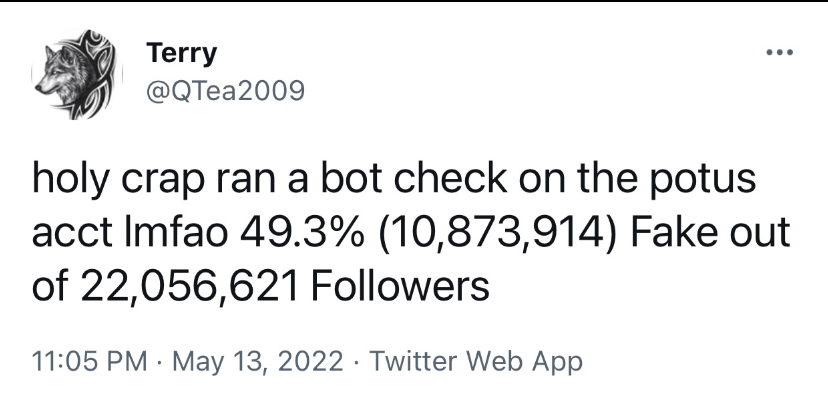The image size is (828, 404).
Task: Click the word "out" ending second line
Action: (757, 233)
